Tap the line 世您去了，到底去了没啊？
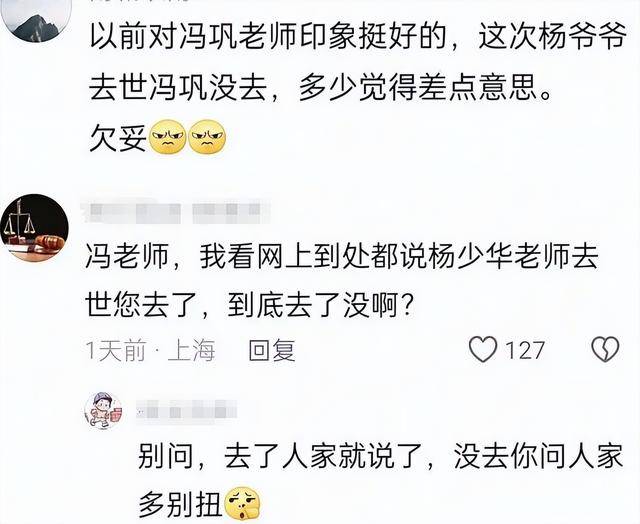640x524 pixels. point(248,305)
